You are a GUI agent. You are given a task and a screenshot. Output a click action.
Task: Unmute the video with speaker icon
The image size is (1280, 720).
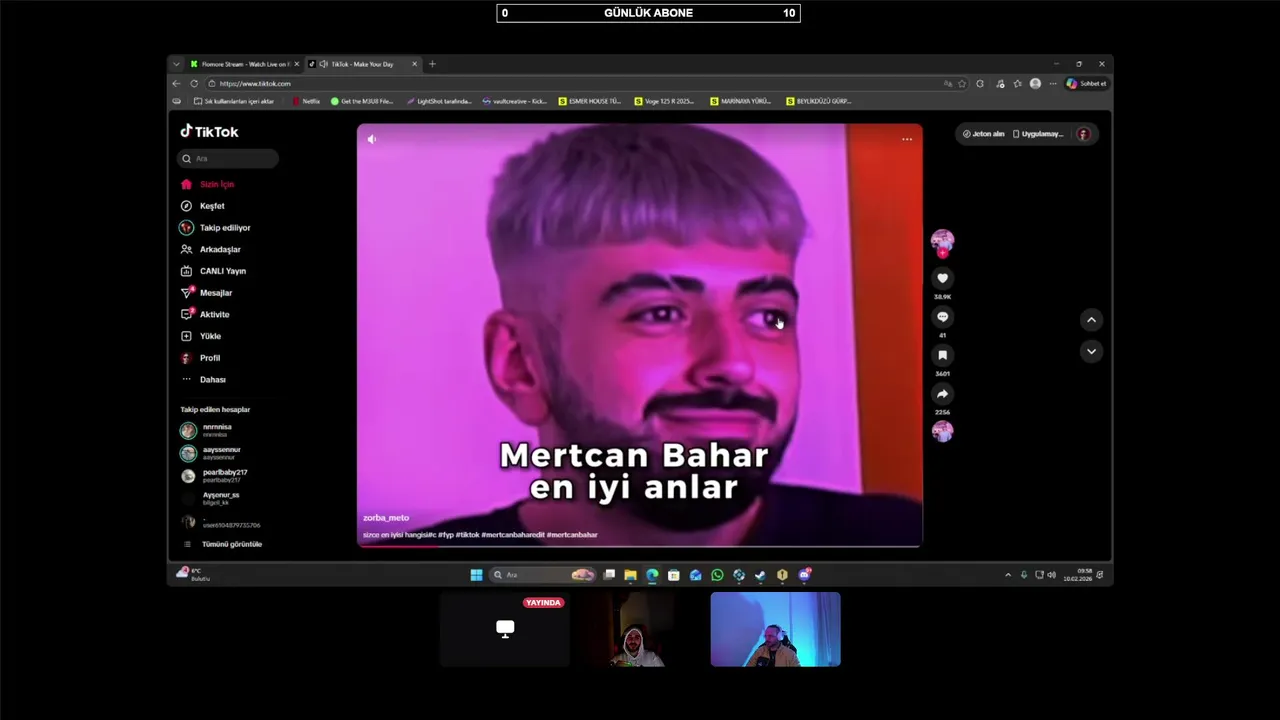372,139
